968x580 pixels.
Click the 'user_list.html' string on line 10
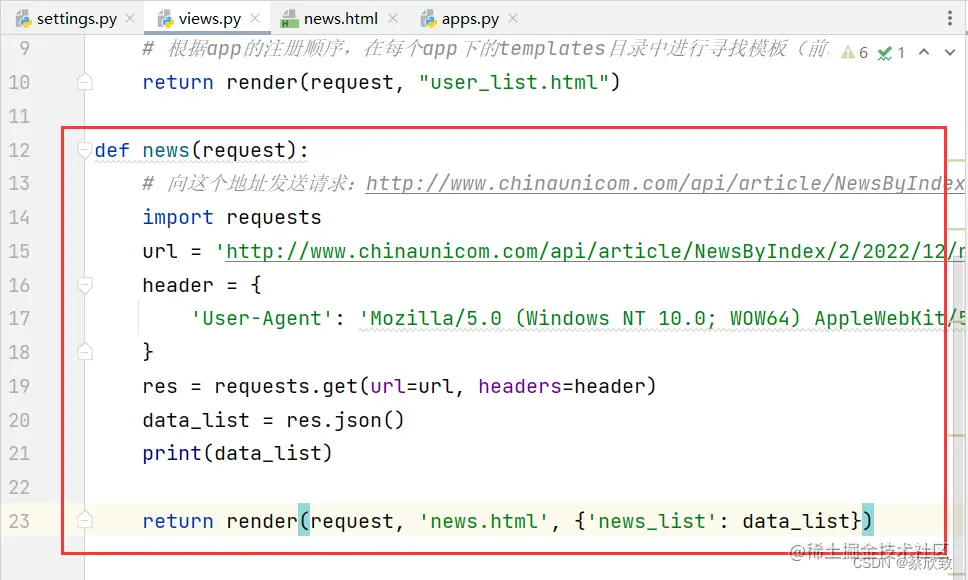(514, 82)
